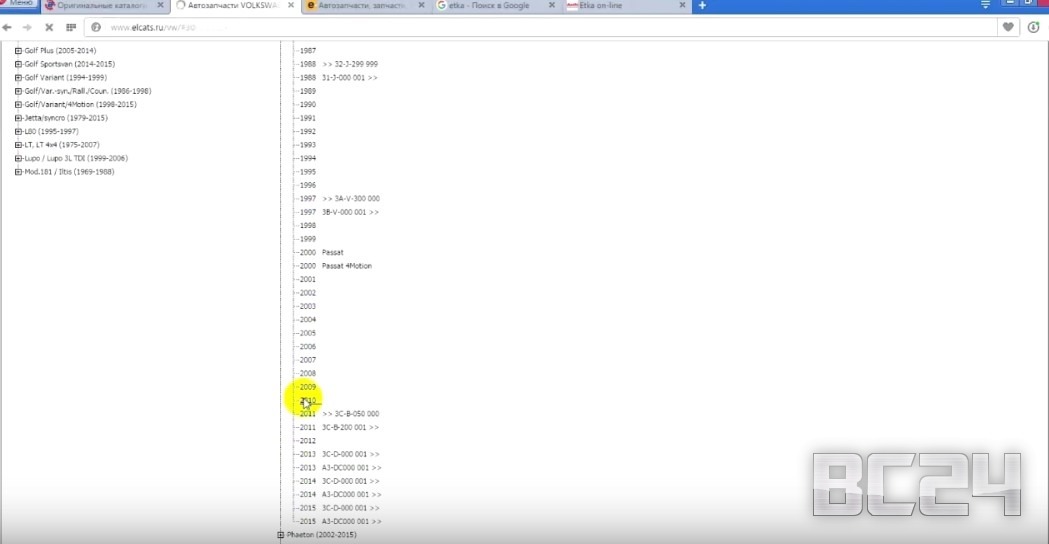Switch to 'Оригинальные каталоги' tab

[x=100, y=6]
